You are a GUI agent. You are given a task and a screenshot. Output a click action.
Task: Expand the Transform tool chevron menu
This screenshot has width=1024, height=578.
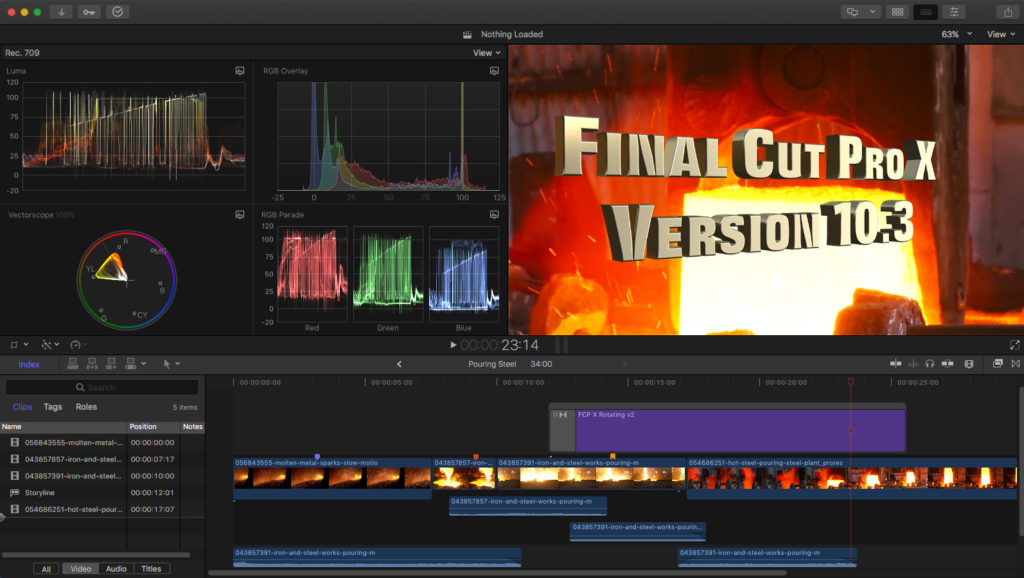(x=26, y=345)
